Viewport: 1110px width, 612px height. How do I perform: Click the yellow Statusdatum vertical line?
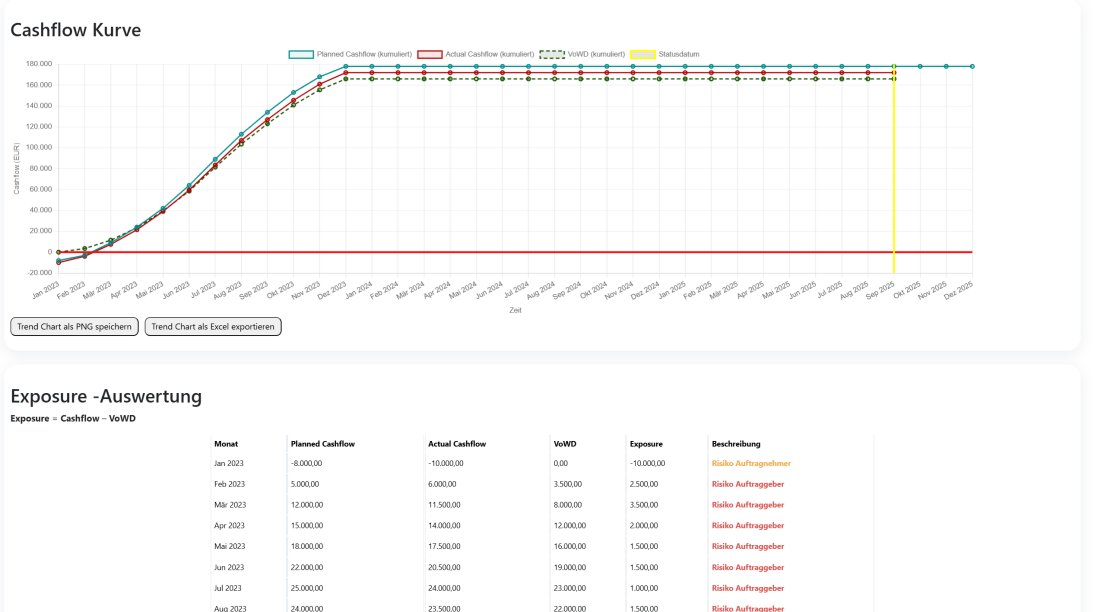894,200
